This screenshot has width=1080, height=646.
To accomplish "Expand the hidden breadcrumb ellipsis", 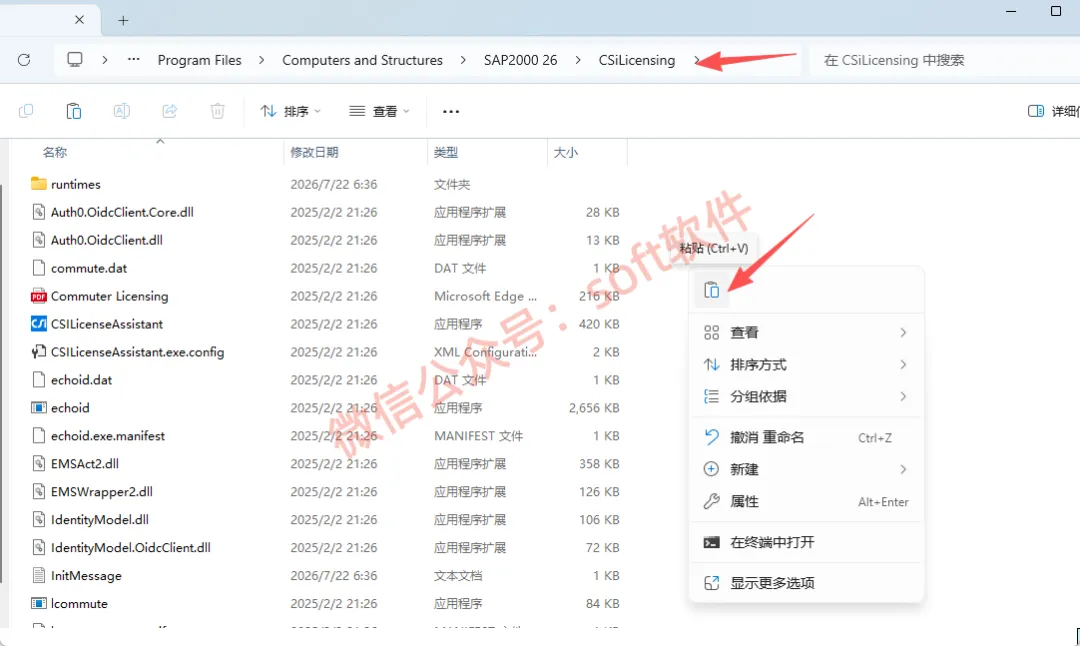I will tap(134, 60).
